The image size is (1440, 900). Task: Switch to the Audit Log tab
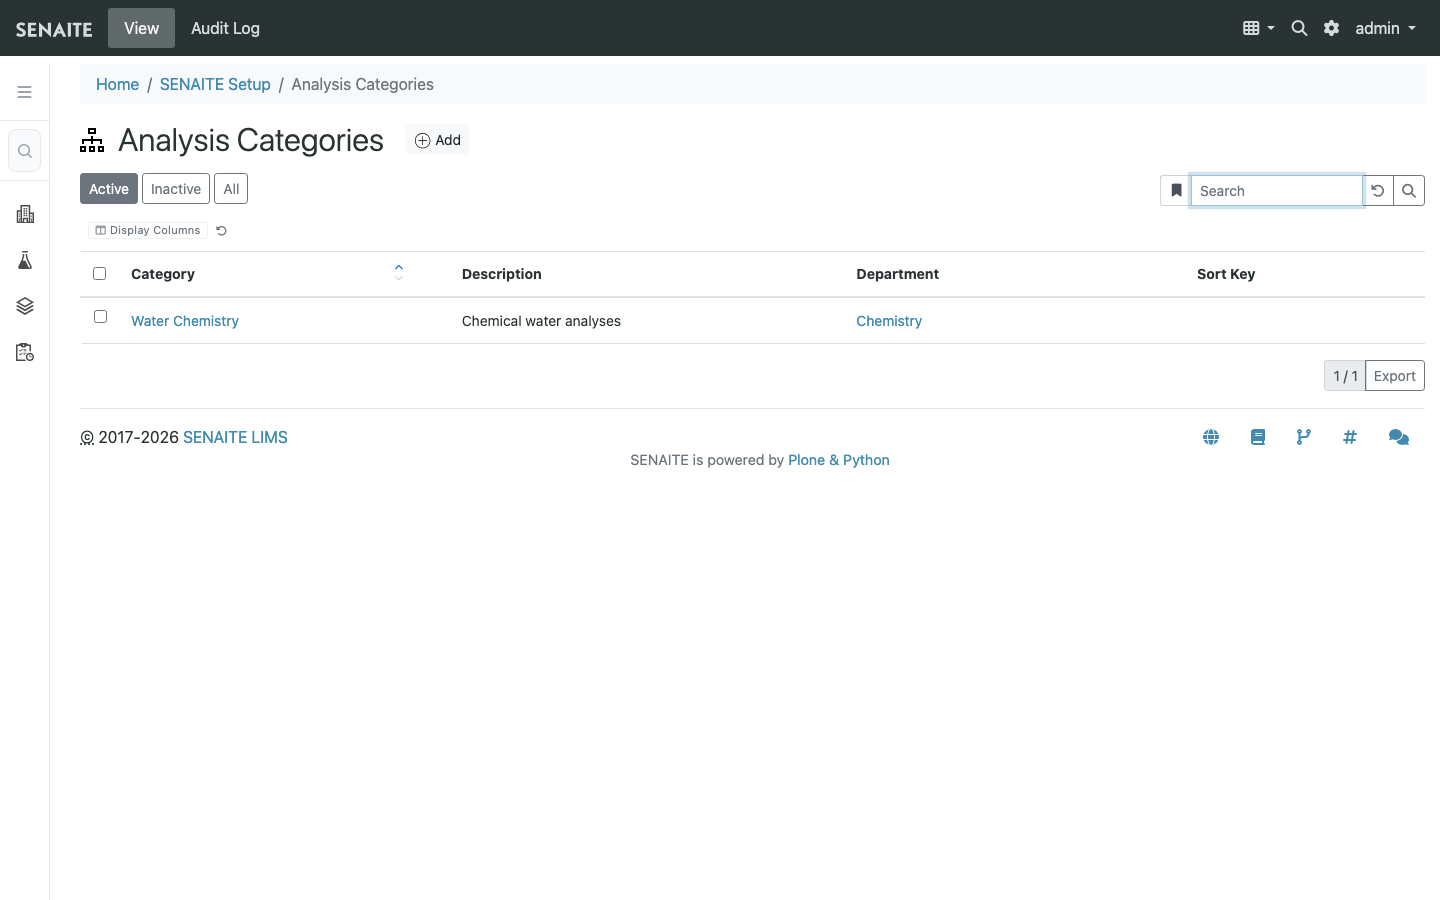pyautogui.click(x=225, y=28)
